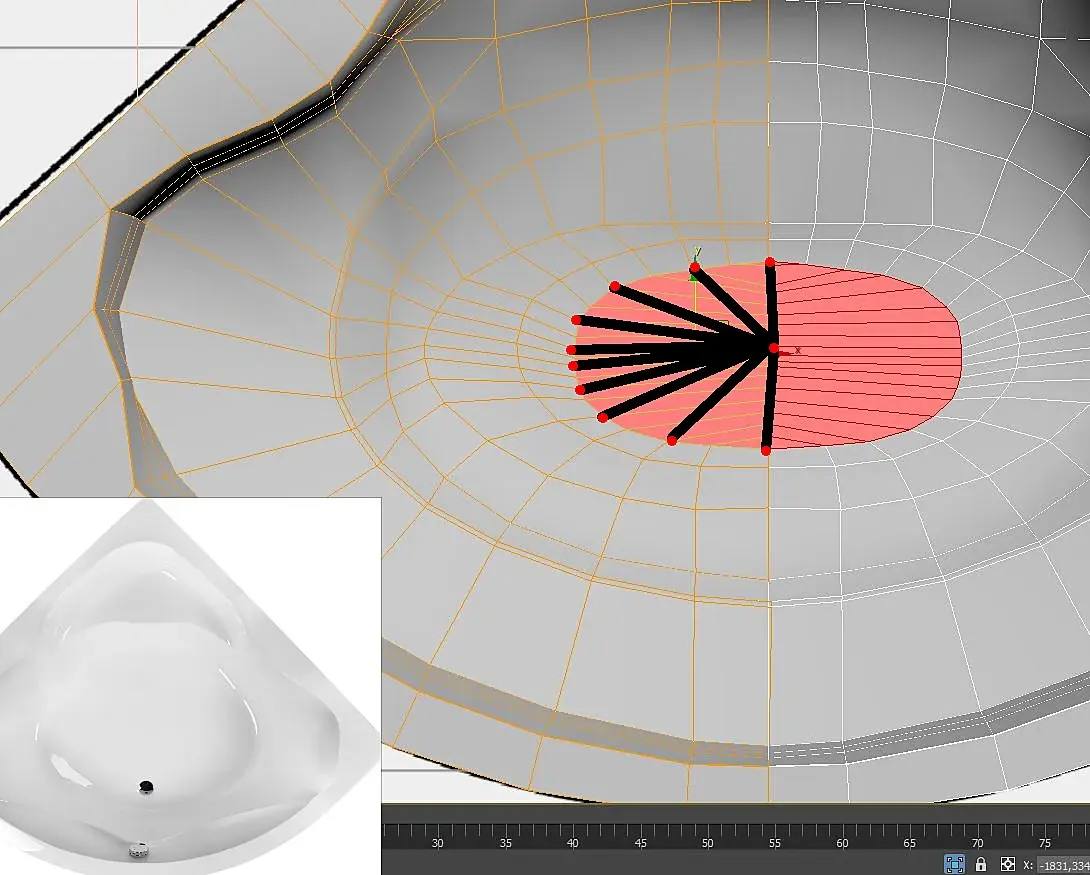Toggle Isolate Selection in status bar
Screen dimensions: 1090x875
click(x=954, y=864)
